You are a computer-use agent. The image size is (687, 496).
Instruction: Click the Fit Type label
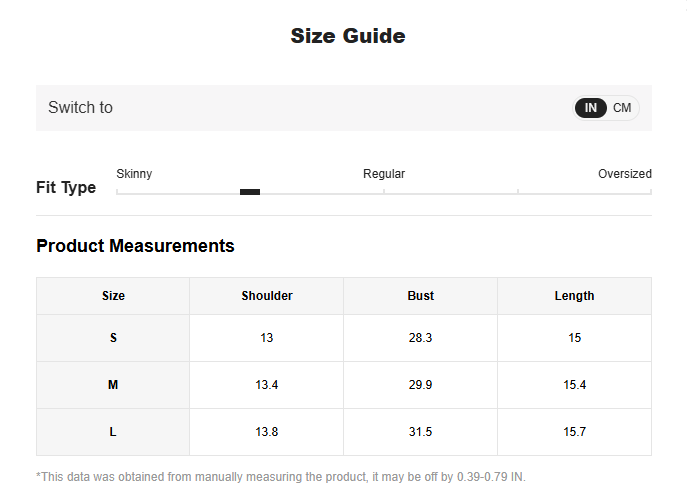[x=66, y=188]
